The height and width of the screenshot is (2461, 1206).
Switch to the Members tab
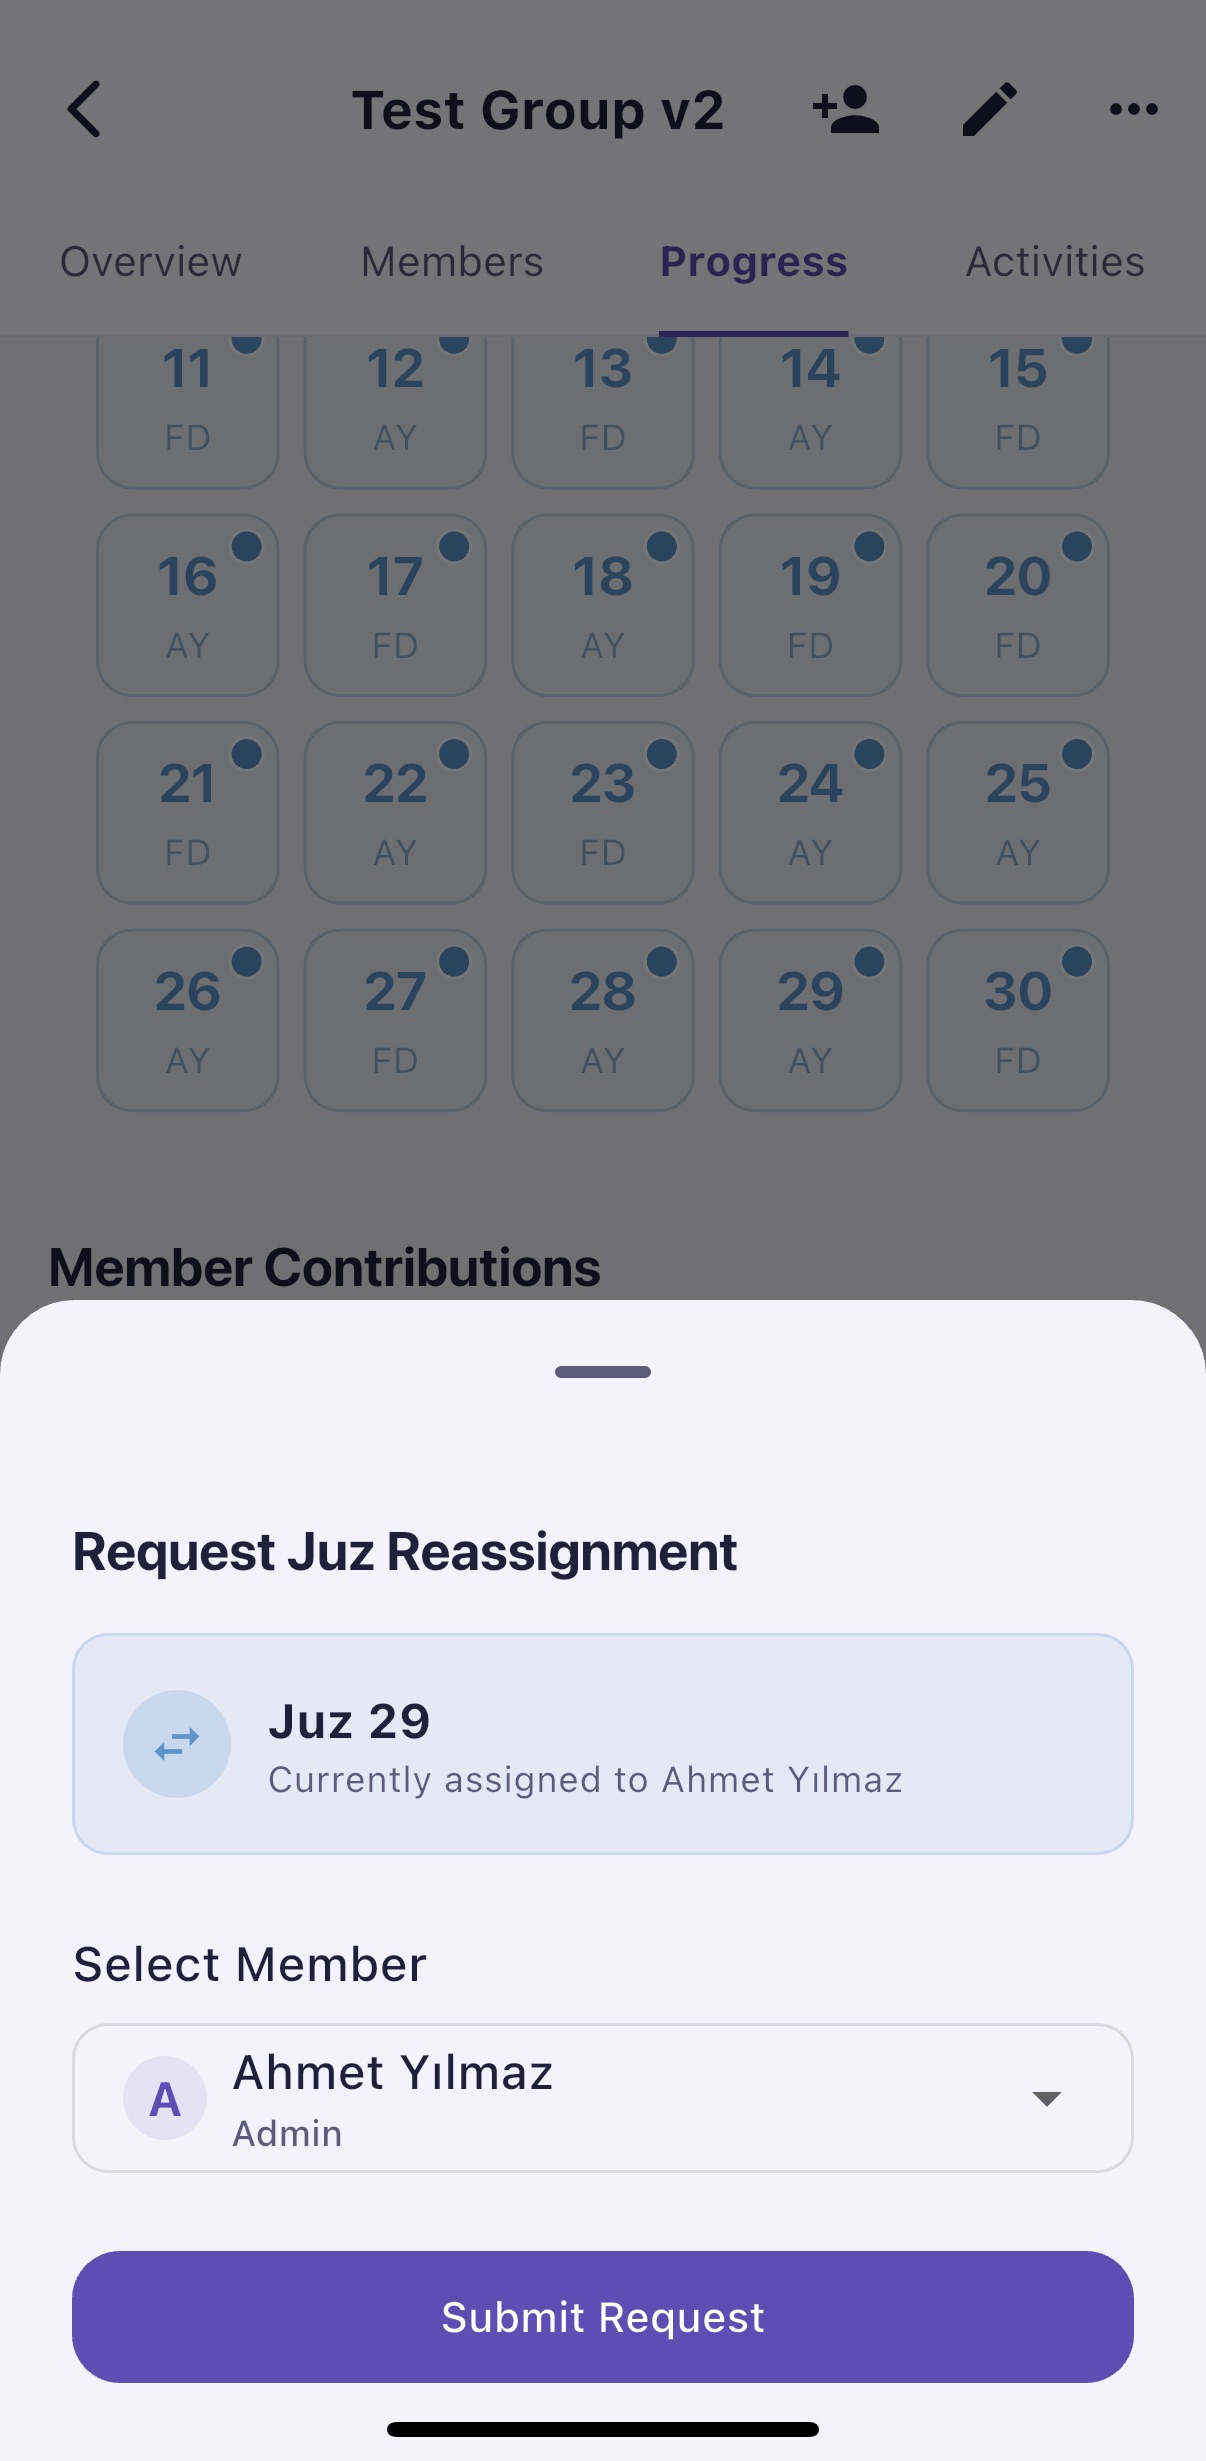pos(452,262)
